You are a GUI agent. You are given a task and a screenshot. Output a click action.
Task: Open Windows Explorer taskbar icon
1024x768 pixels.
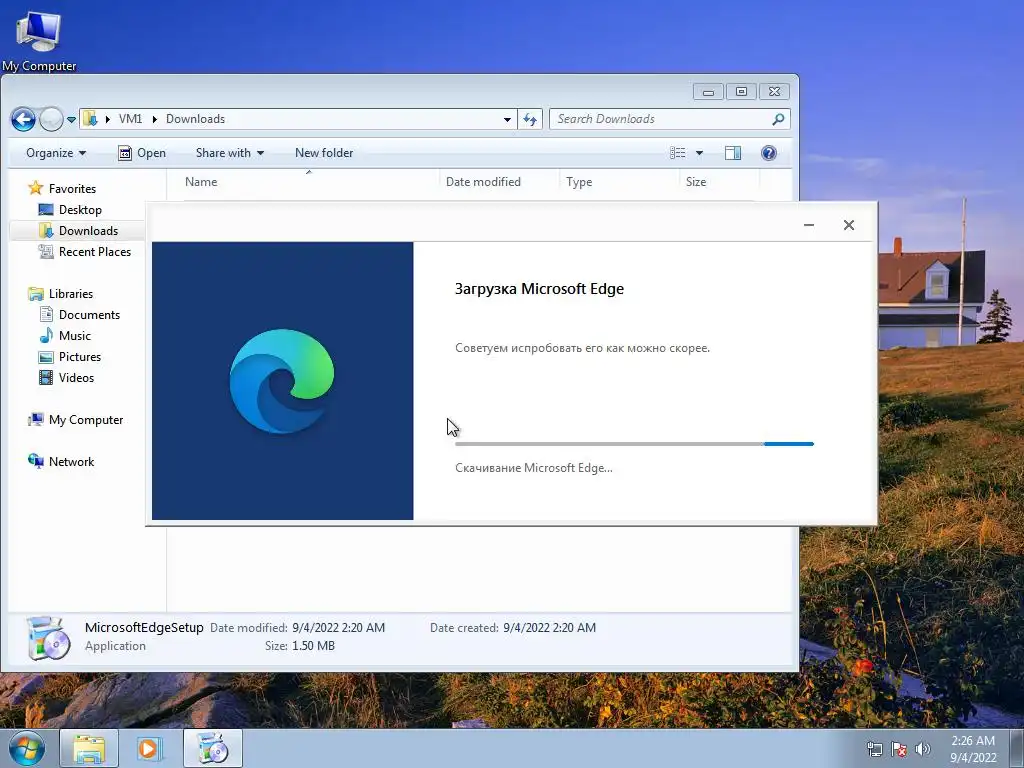tap(89, 748)
